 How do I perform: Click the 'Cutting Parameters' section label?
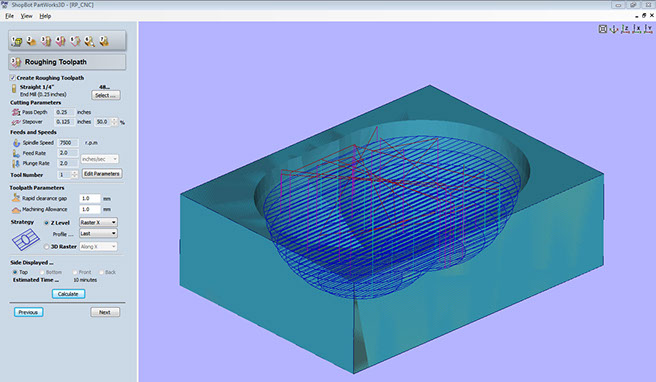[x=36, y=103]
